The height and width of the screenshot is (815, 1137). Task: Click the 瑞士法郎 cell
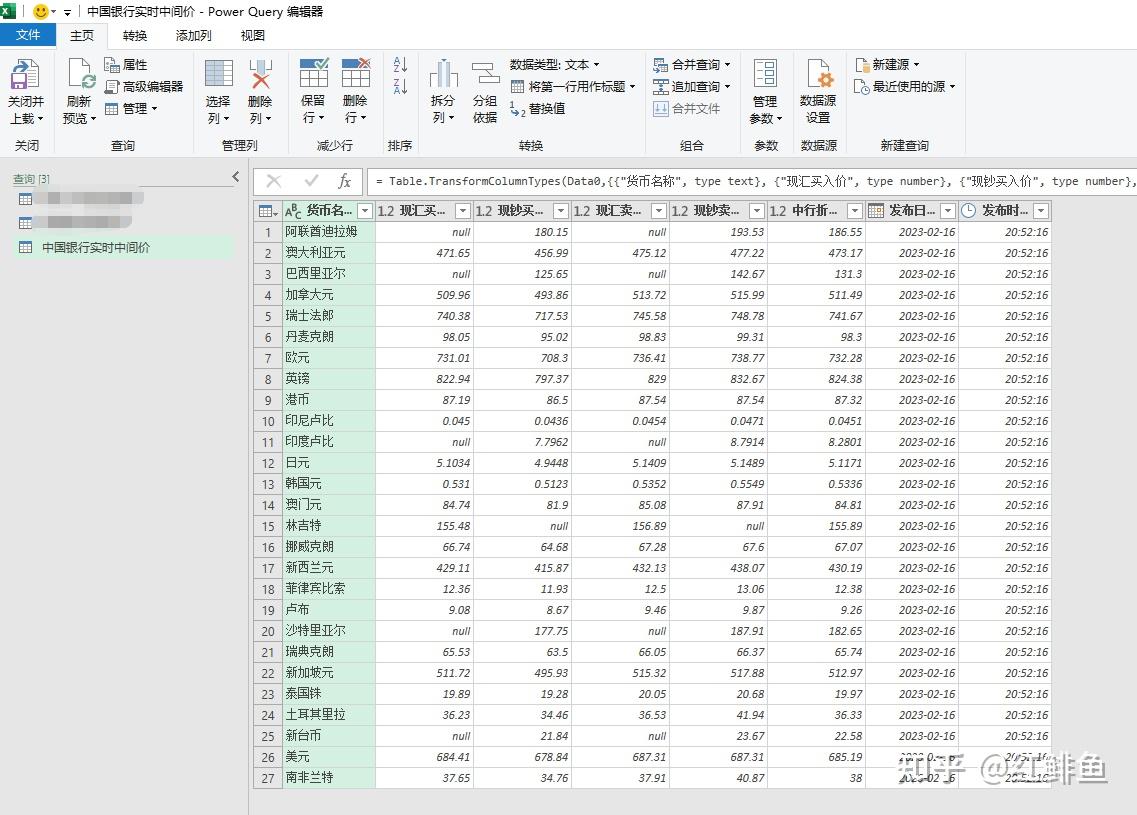[x=328, y=316]
